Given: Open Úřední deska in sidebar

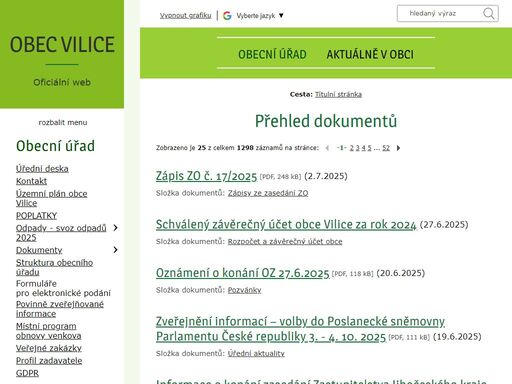Looking at the screenshot, I should coord(42,169).
